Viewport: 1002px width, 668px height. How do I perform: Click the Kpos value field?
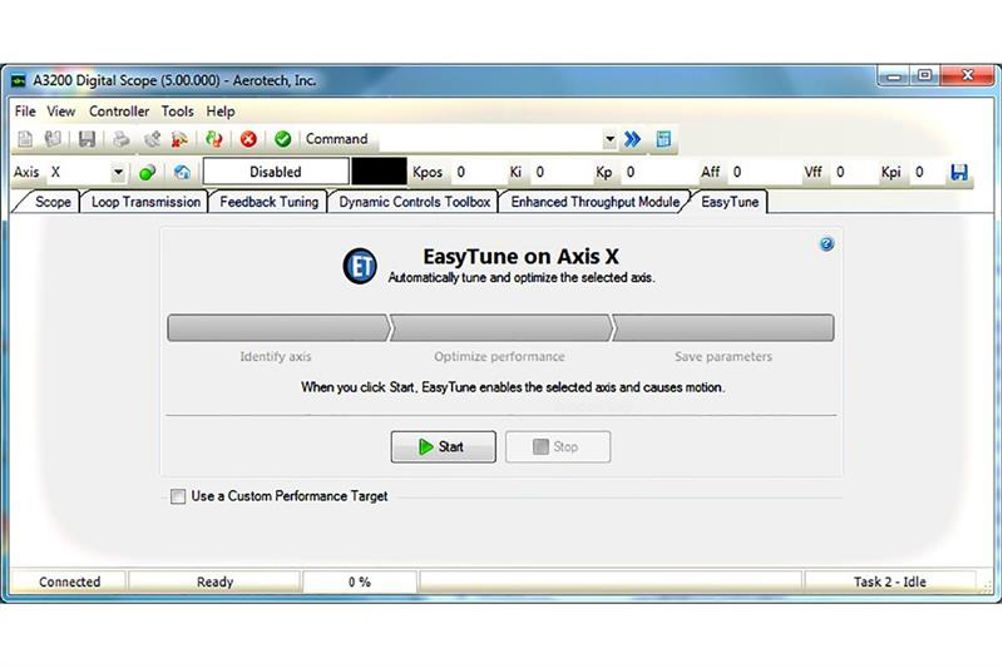point(474,172)
